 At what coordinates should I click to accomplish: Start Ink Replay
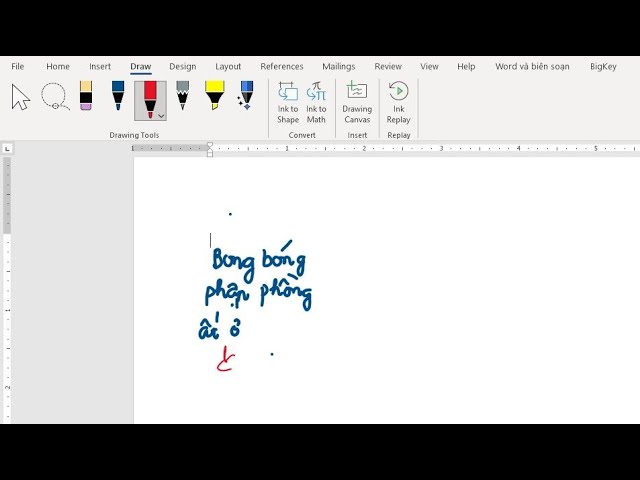(398, 102)
